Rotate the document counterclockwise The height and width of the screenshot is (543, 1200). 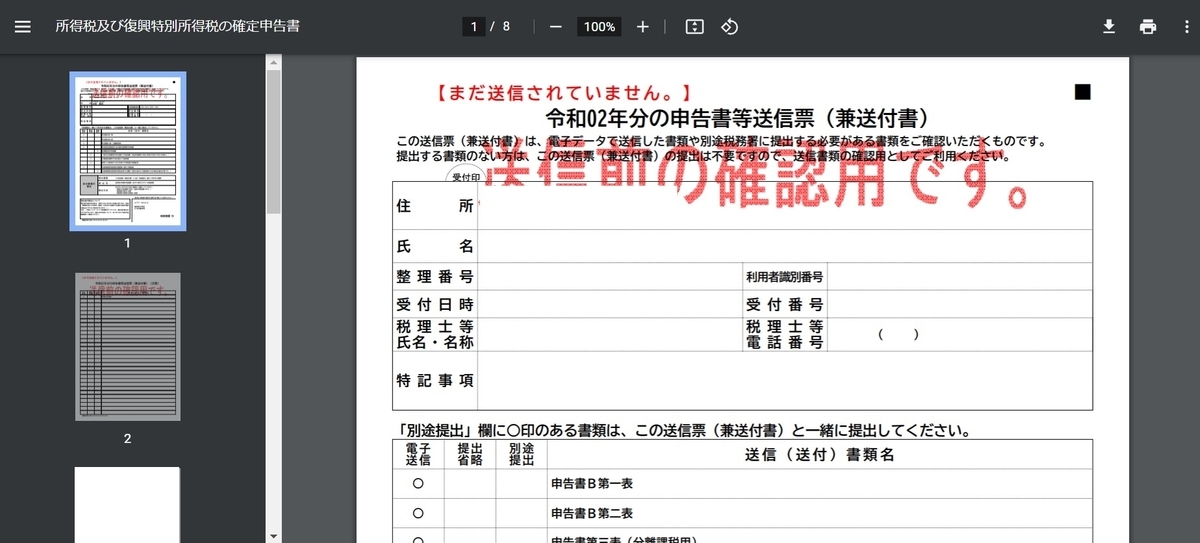(x=730, y=27)
